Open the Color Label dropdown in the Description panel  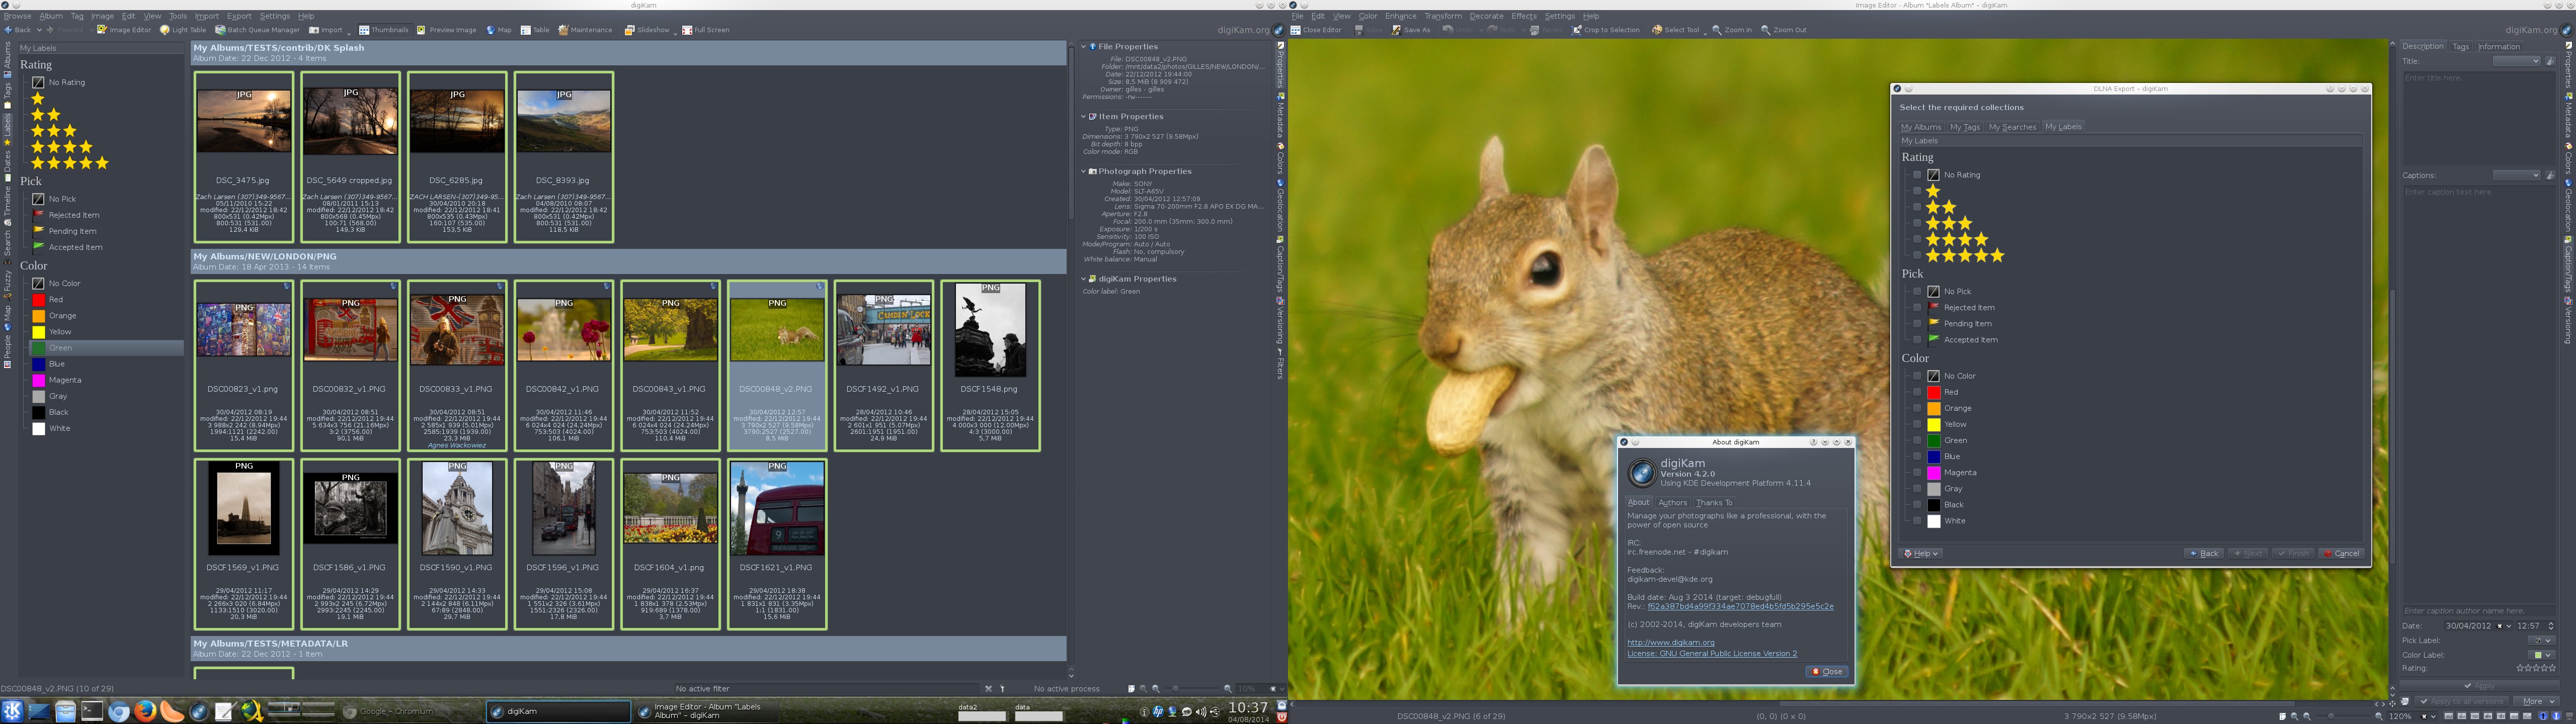(x=2541, y=655)
